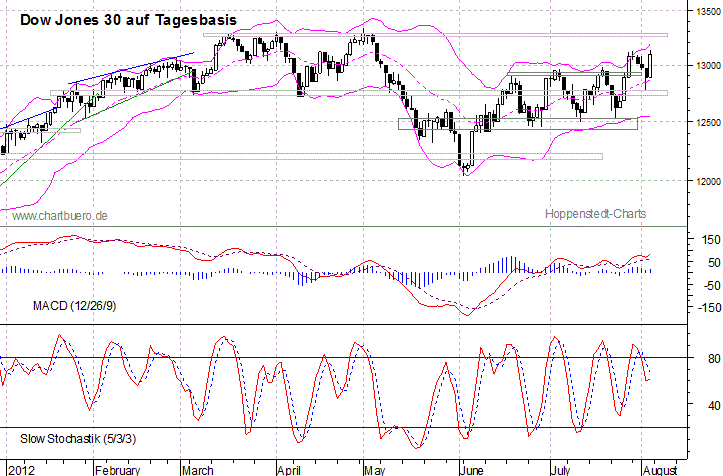Click the 12000 price axis value
The width and height of the screenshot is (723, 476).
pos(708,181)
